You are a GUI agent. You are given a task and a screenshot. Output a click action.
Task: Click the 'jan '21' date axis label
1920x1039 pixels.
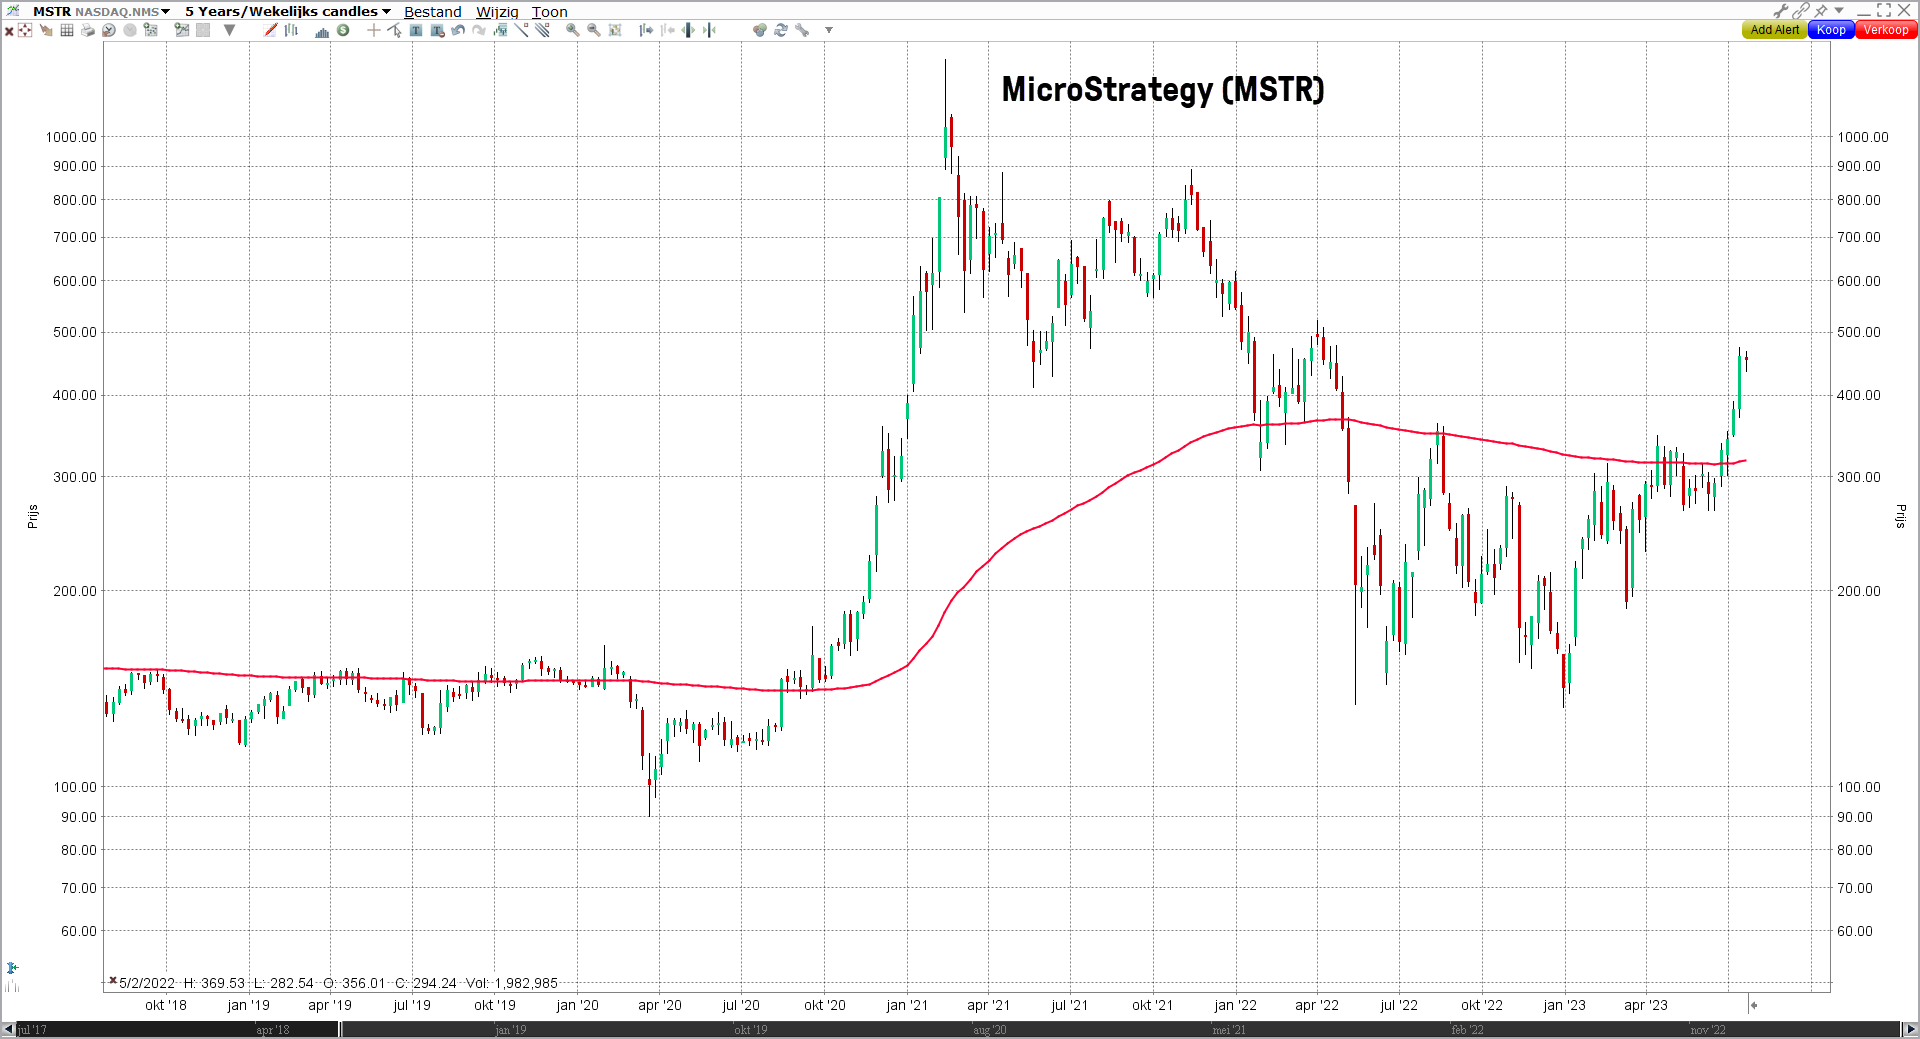pyautogui.click(x=907, y=1005)
